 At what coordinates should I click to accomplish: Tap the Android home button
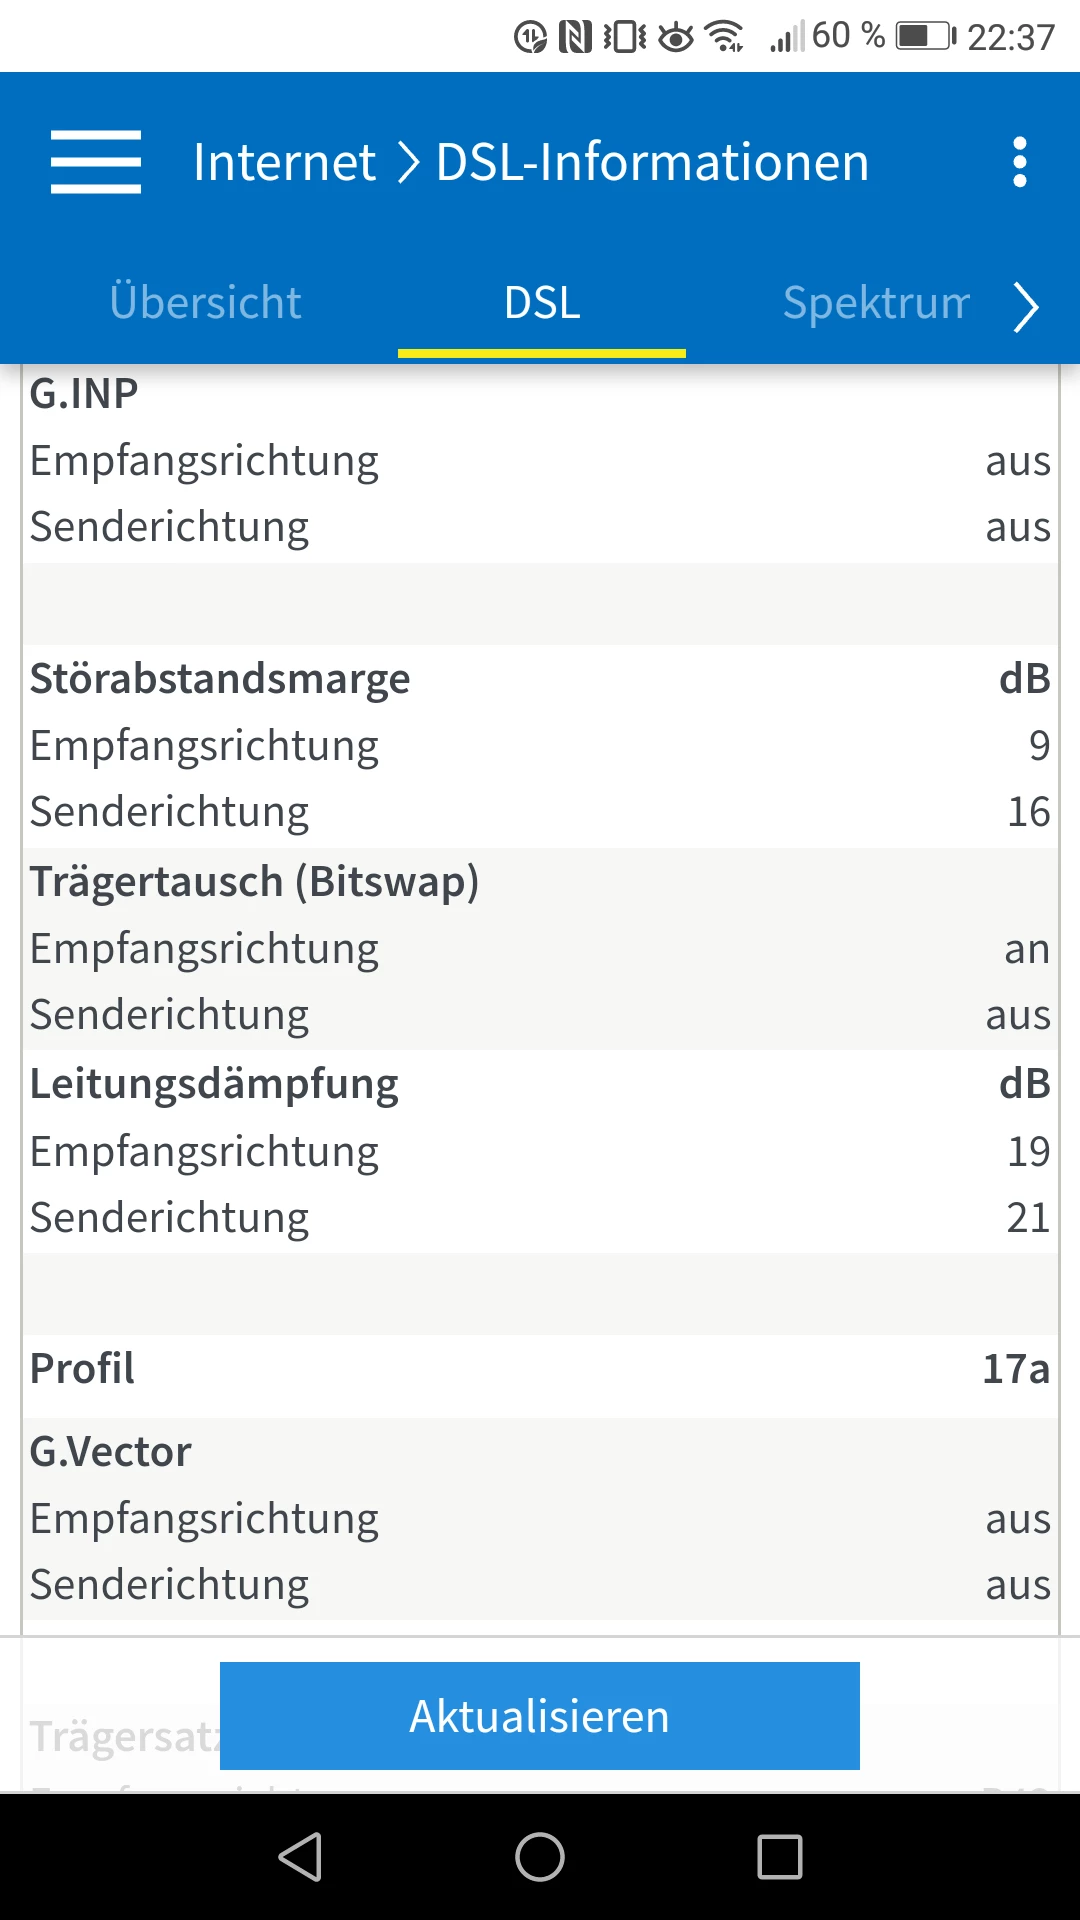click(x=540, y=1857)
